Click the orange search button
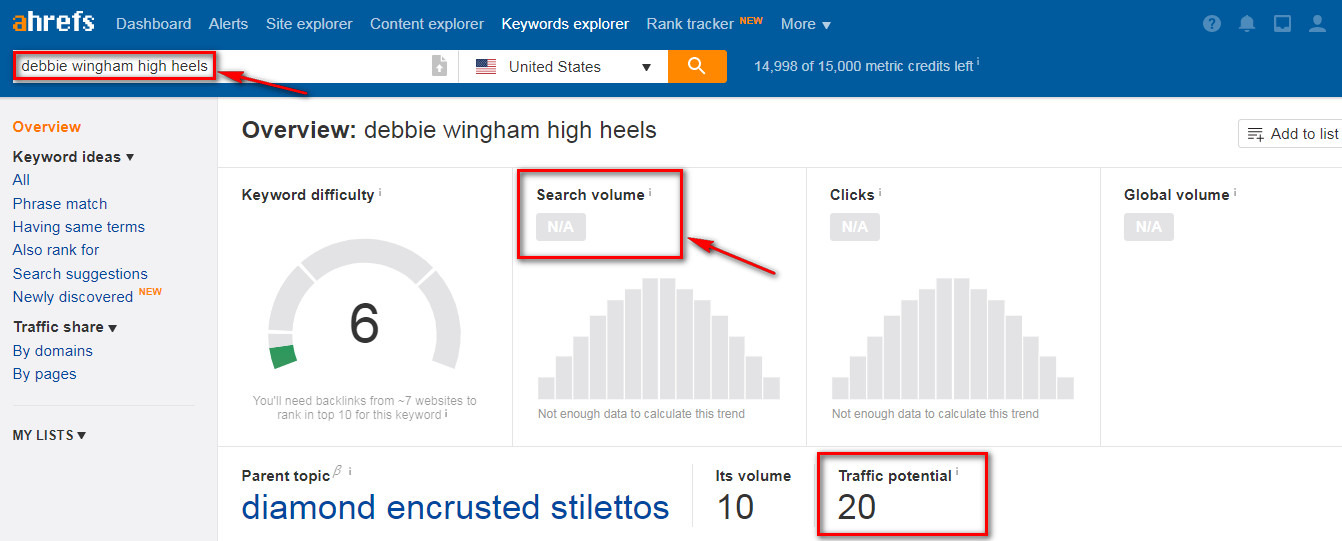1342x541 pixels. pyautogui.click(x=697, y=66)
